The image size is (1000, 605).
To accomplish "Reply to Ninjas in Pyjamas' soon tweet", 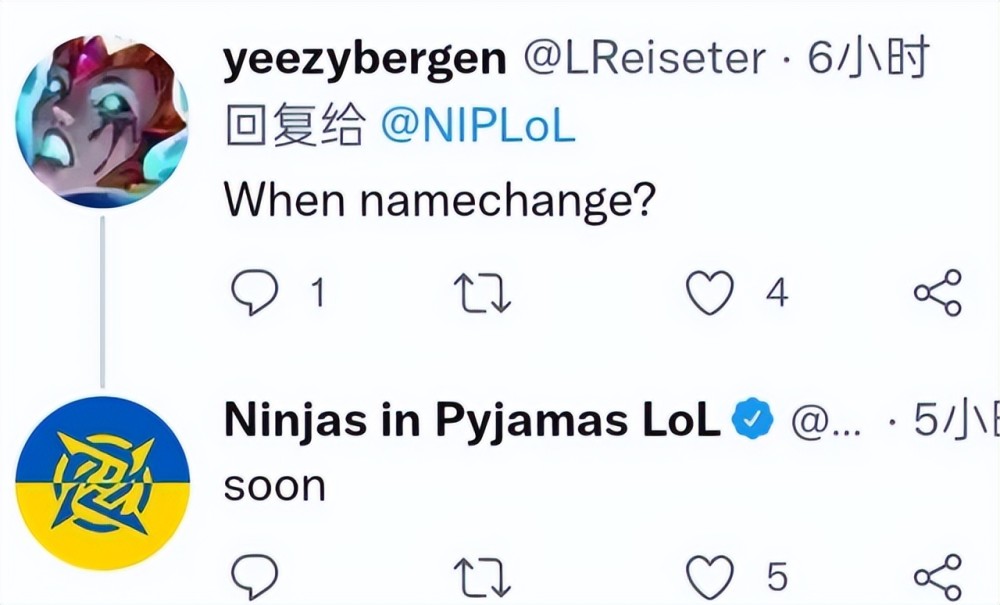I will coord(253,577).
